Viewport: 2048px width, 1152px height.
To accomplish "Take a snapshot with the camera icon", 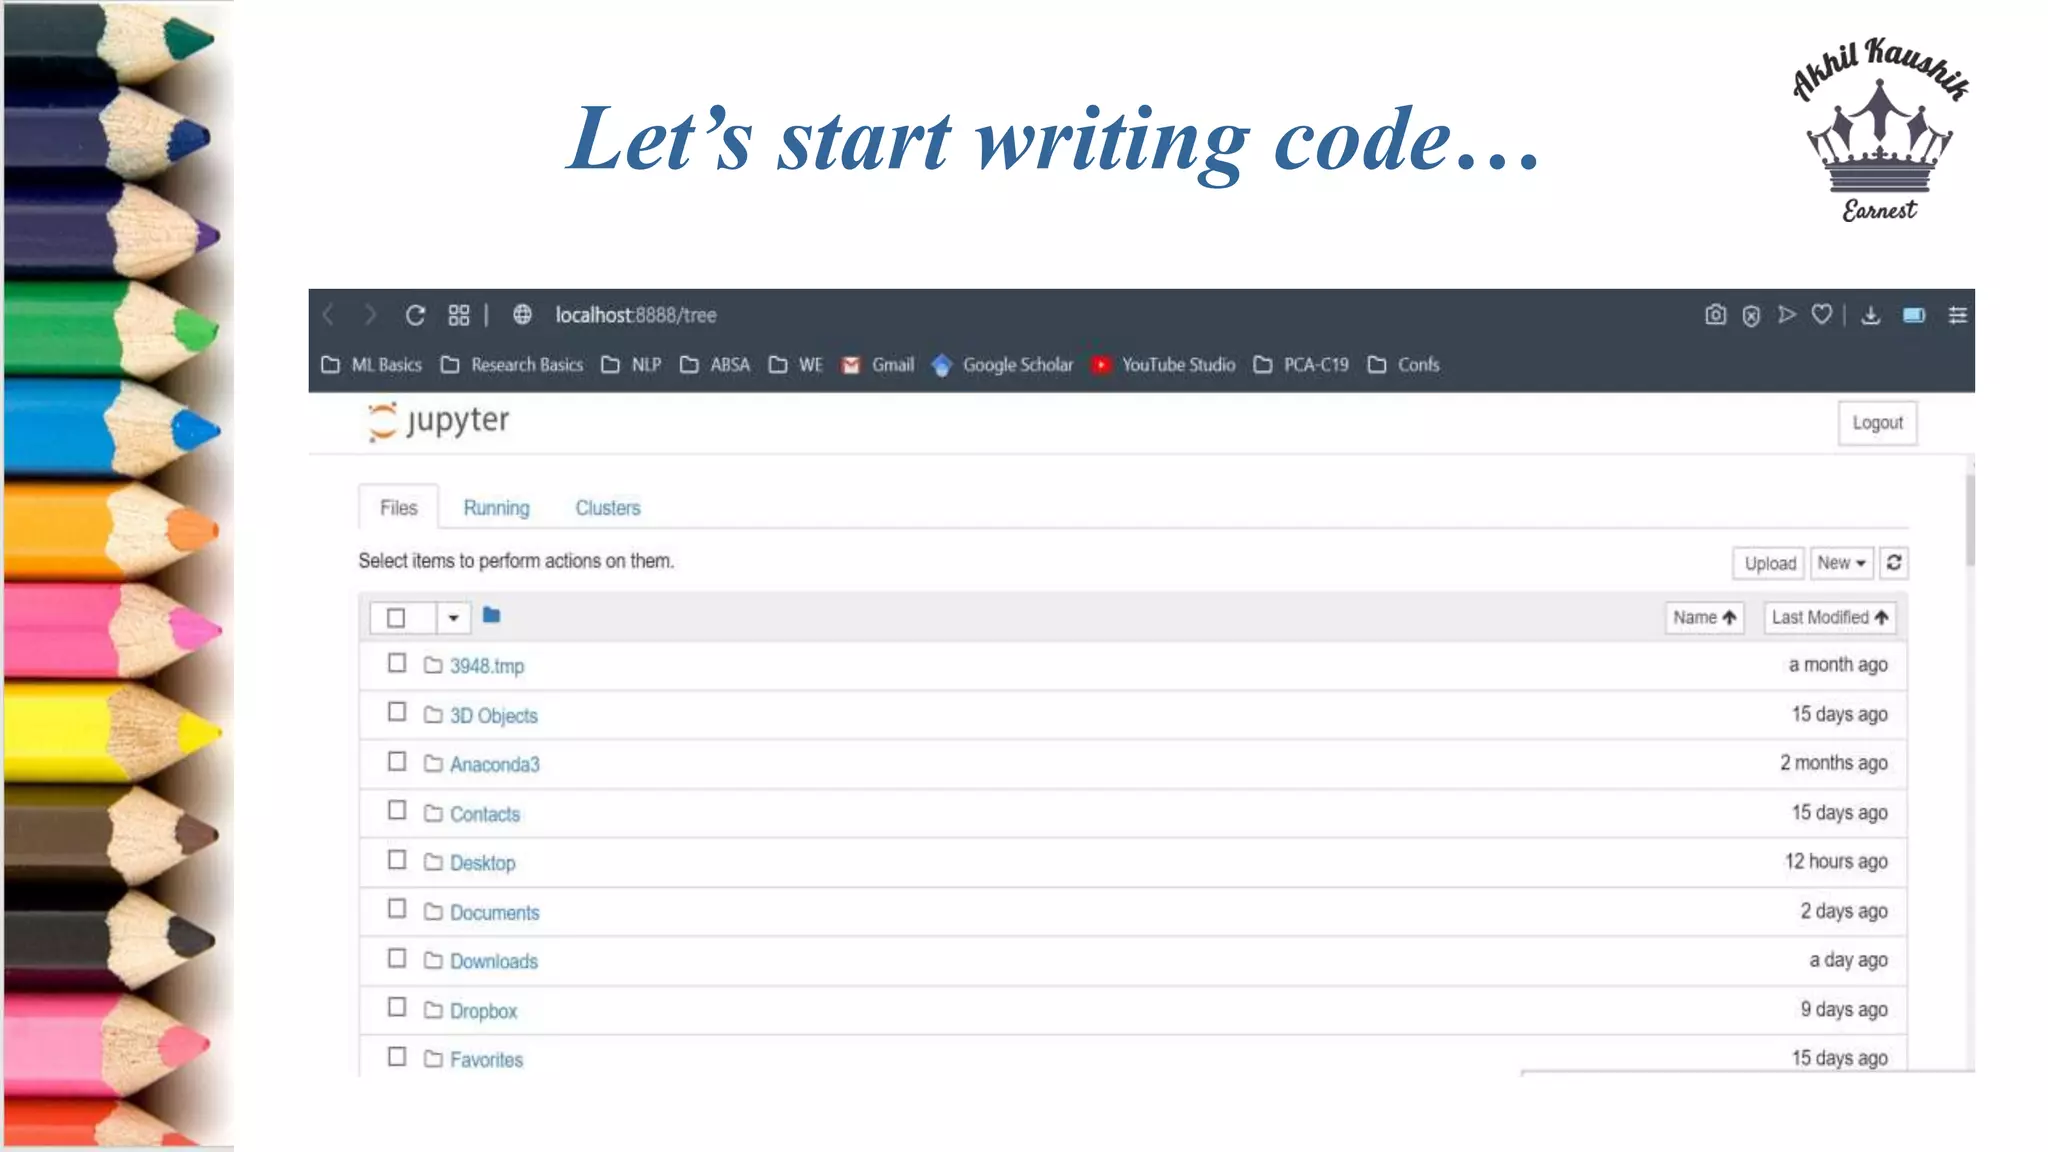I will 1715,315.
